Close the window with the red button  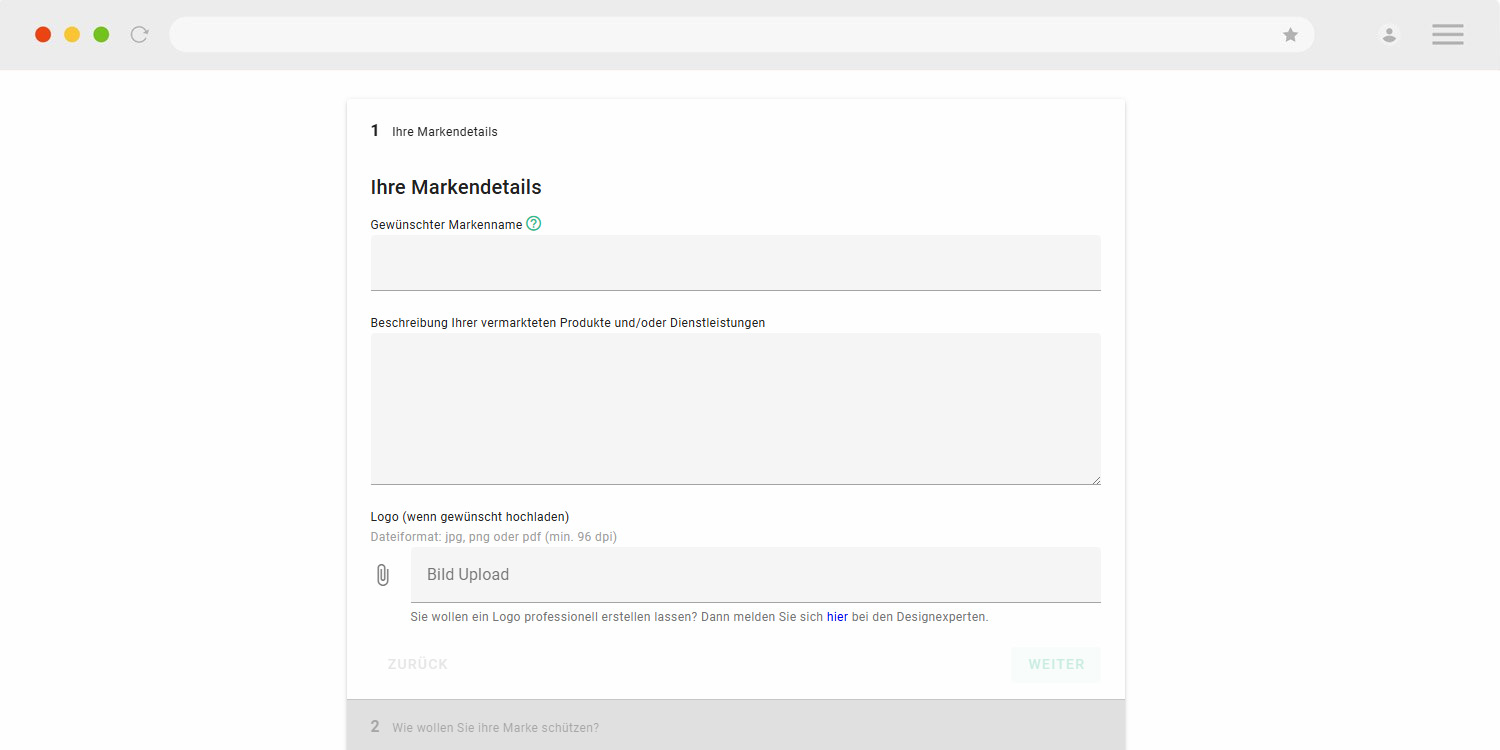(x=43, y=35)
